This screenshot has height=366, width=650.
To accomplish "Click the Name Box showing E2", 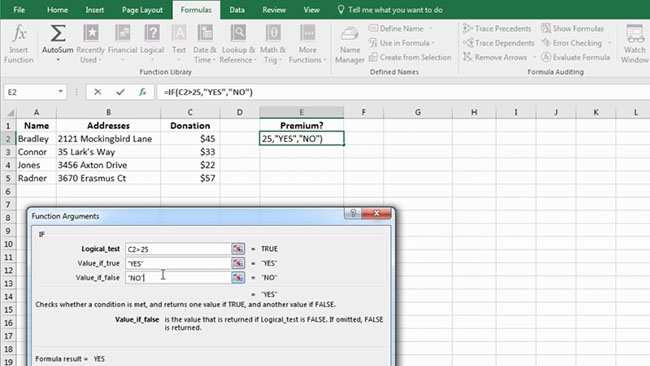I will coord(30,92).
